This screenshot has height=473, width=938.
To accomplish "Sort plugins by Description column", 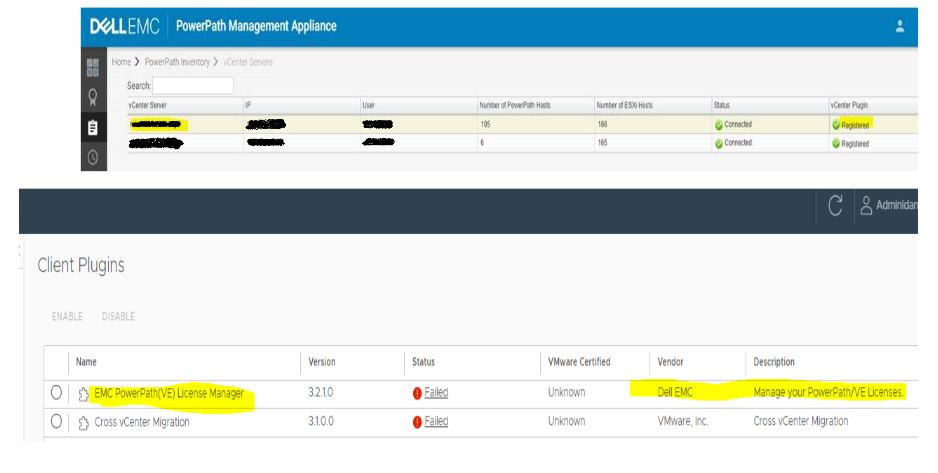I will [x=774, y=362].
